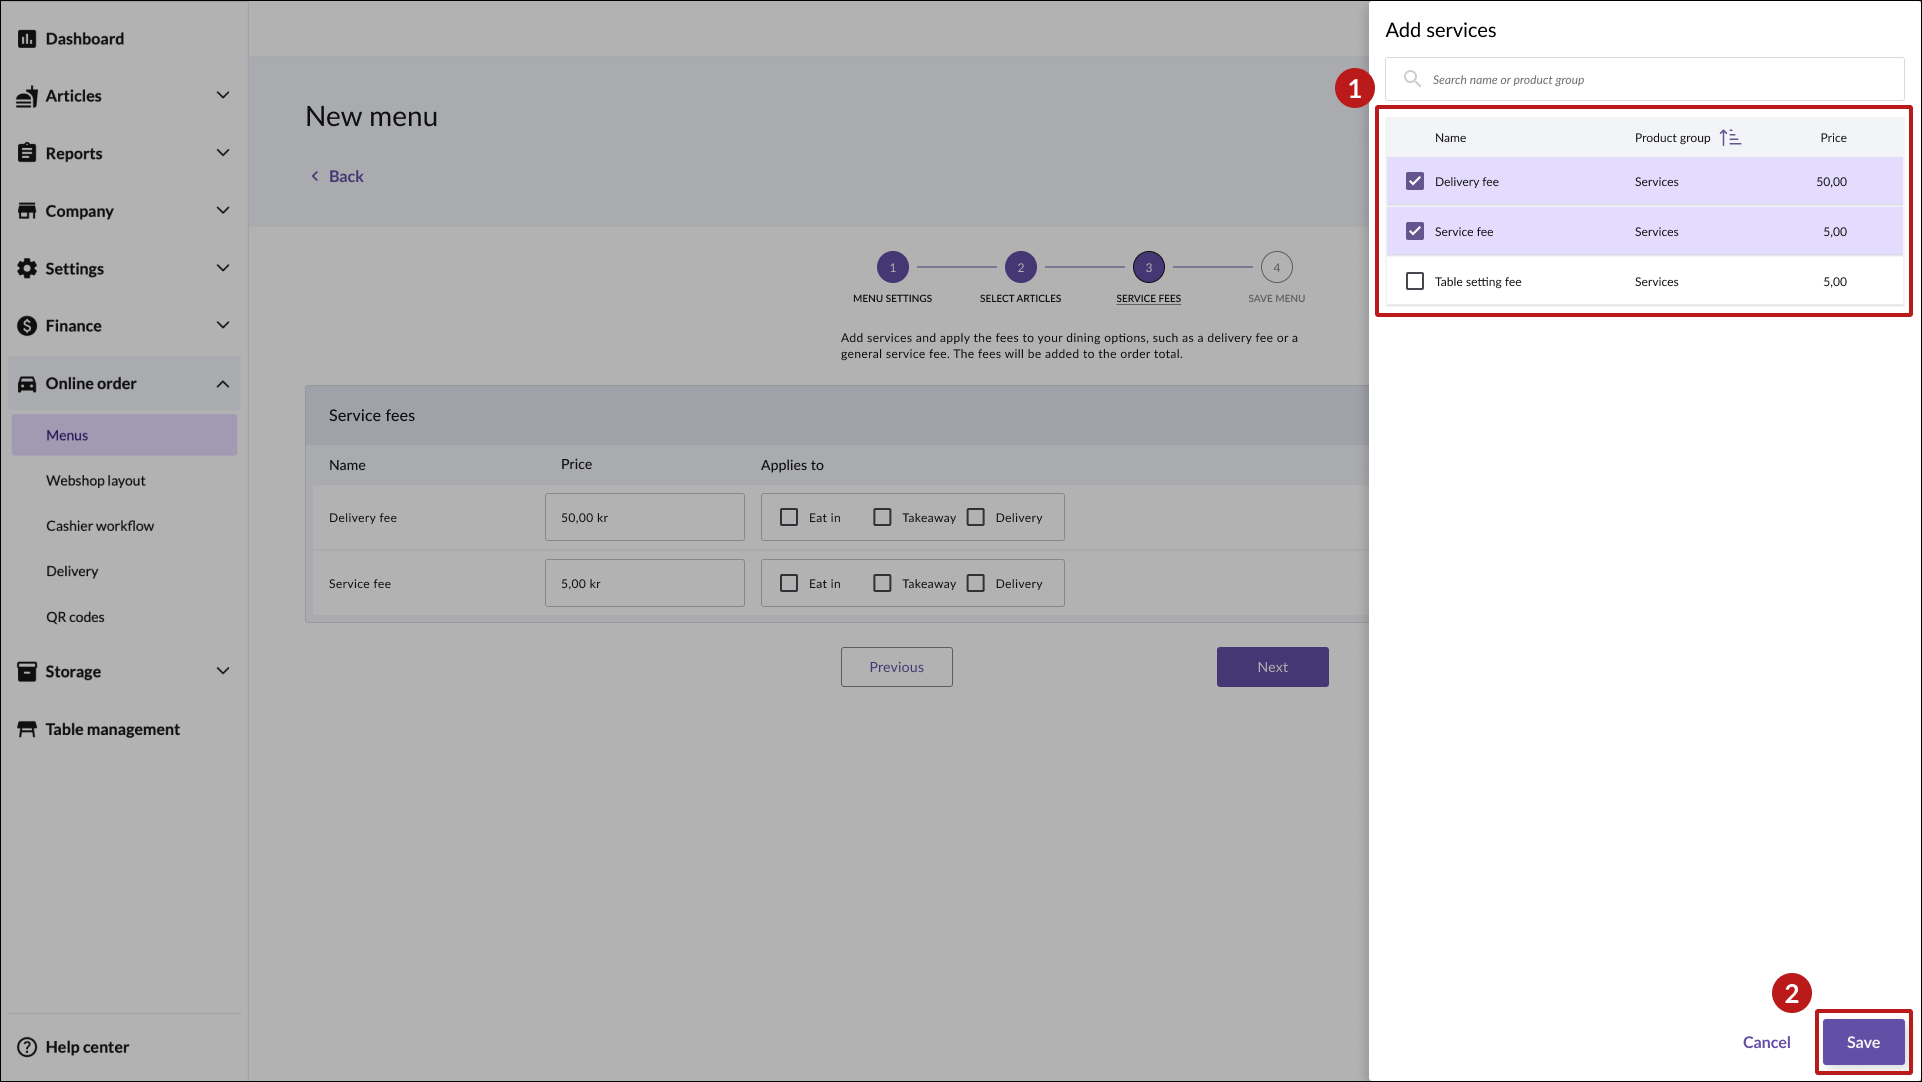Click the Articles food icon in sidebar

[27, 96]
